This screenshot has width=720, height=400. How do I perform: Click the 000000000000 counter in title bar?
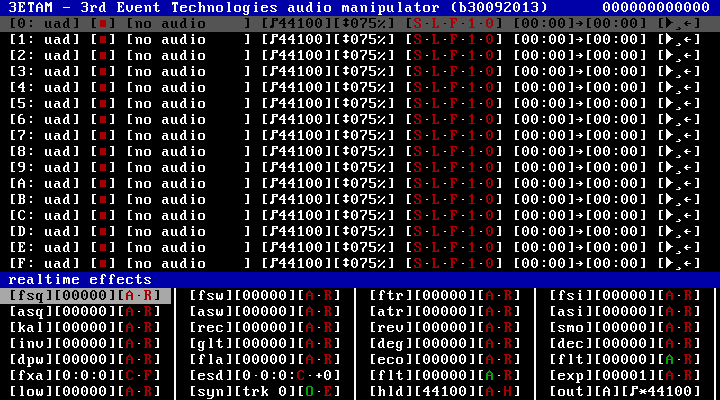(x=656, y=7)
